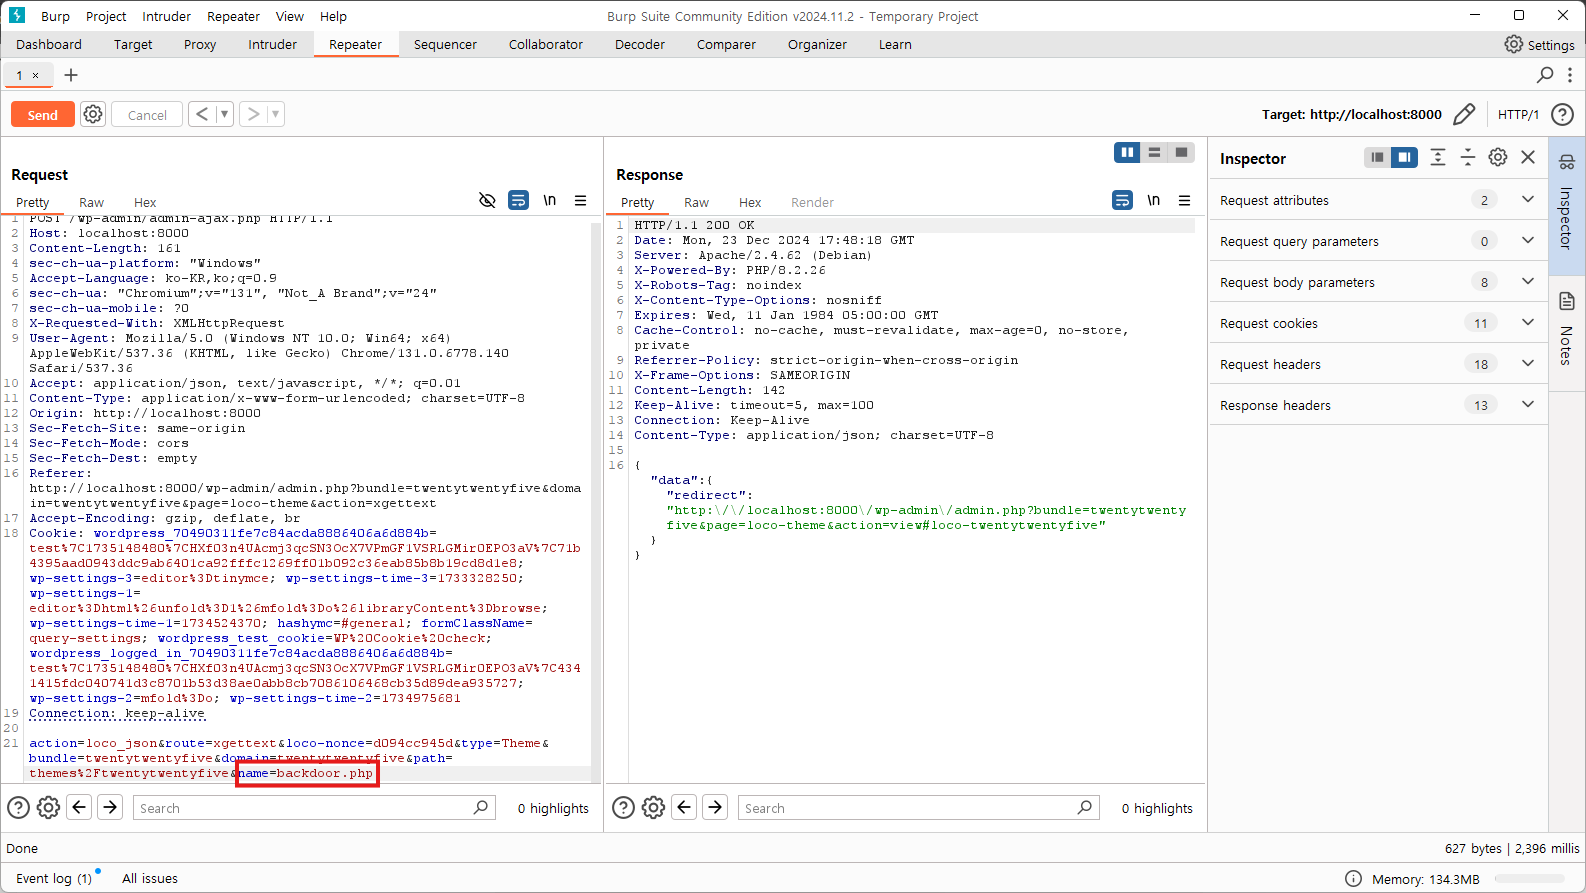The image size is (1586, 893).
Task: Jump to previous response search match
Action: pyautogui.click(x=684, y=807)
